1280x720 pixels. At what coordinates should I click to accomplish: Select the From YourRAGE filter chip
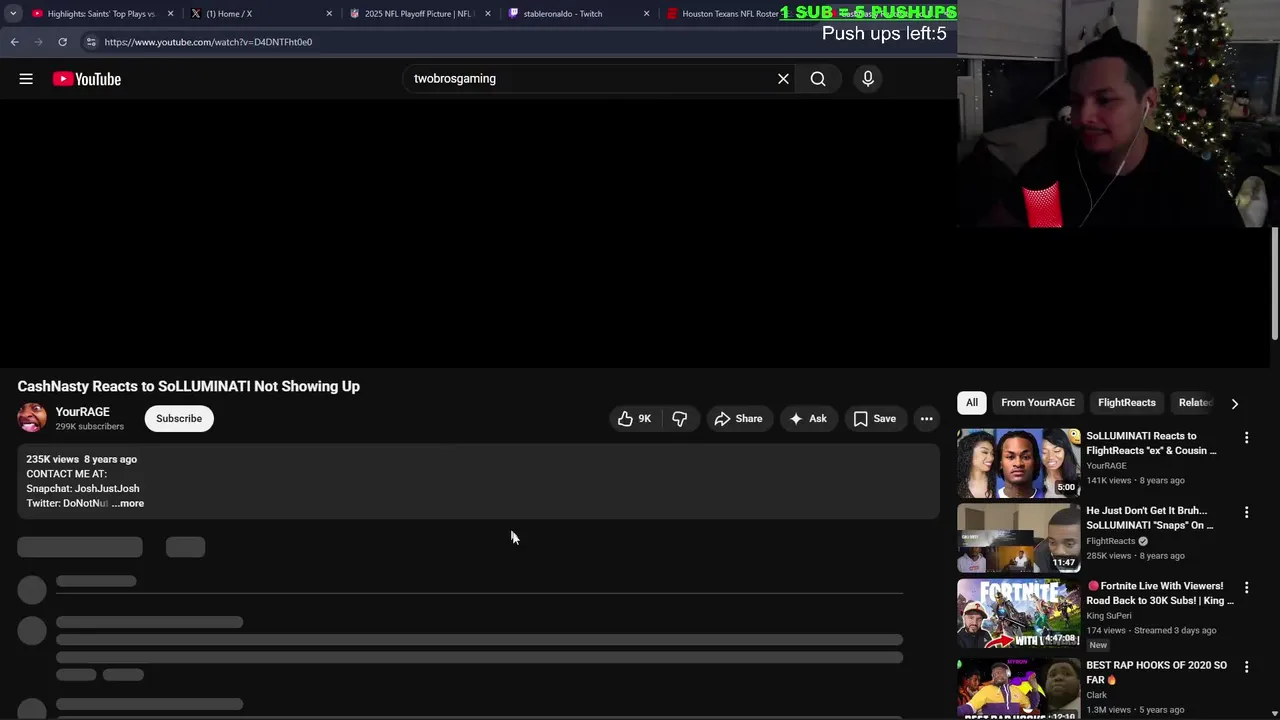[x=1038, y=403]
